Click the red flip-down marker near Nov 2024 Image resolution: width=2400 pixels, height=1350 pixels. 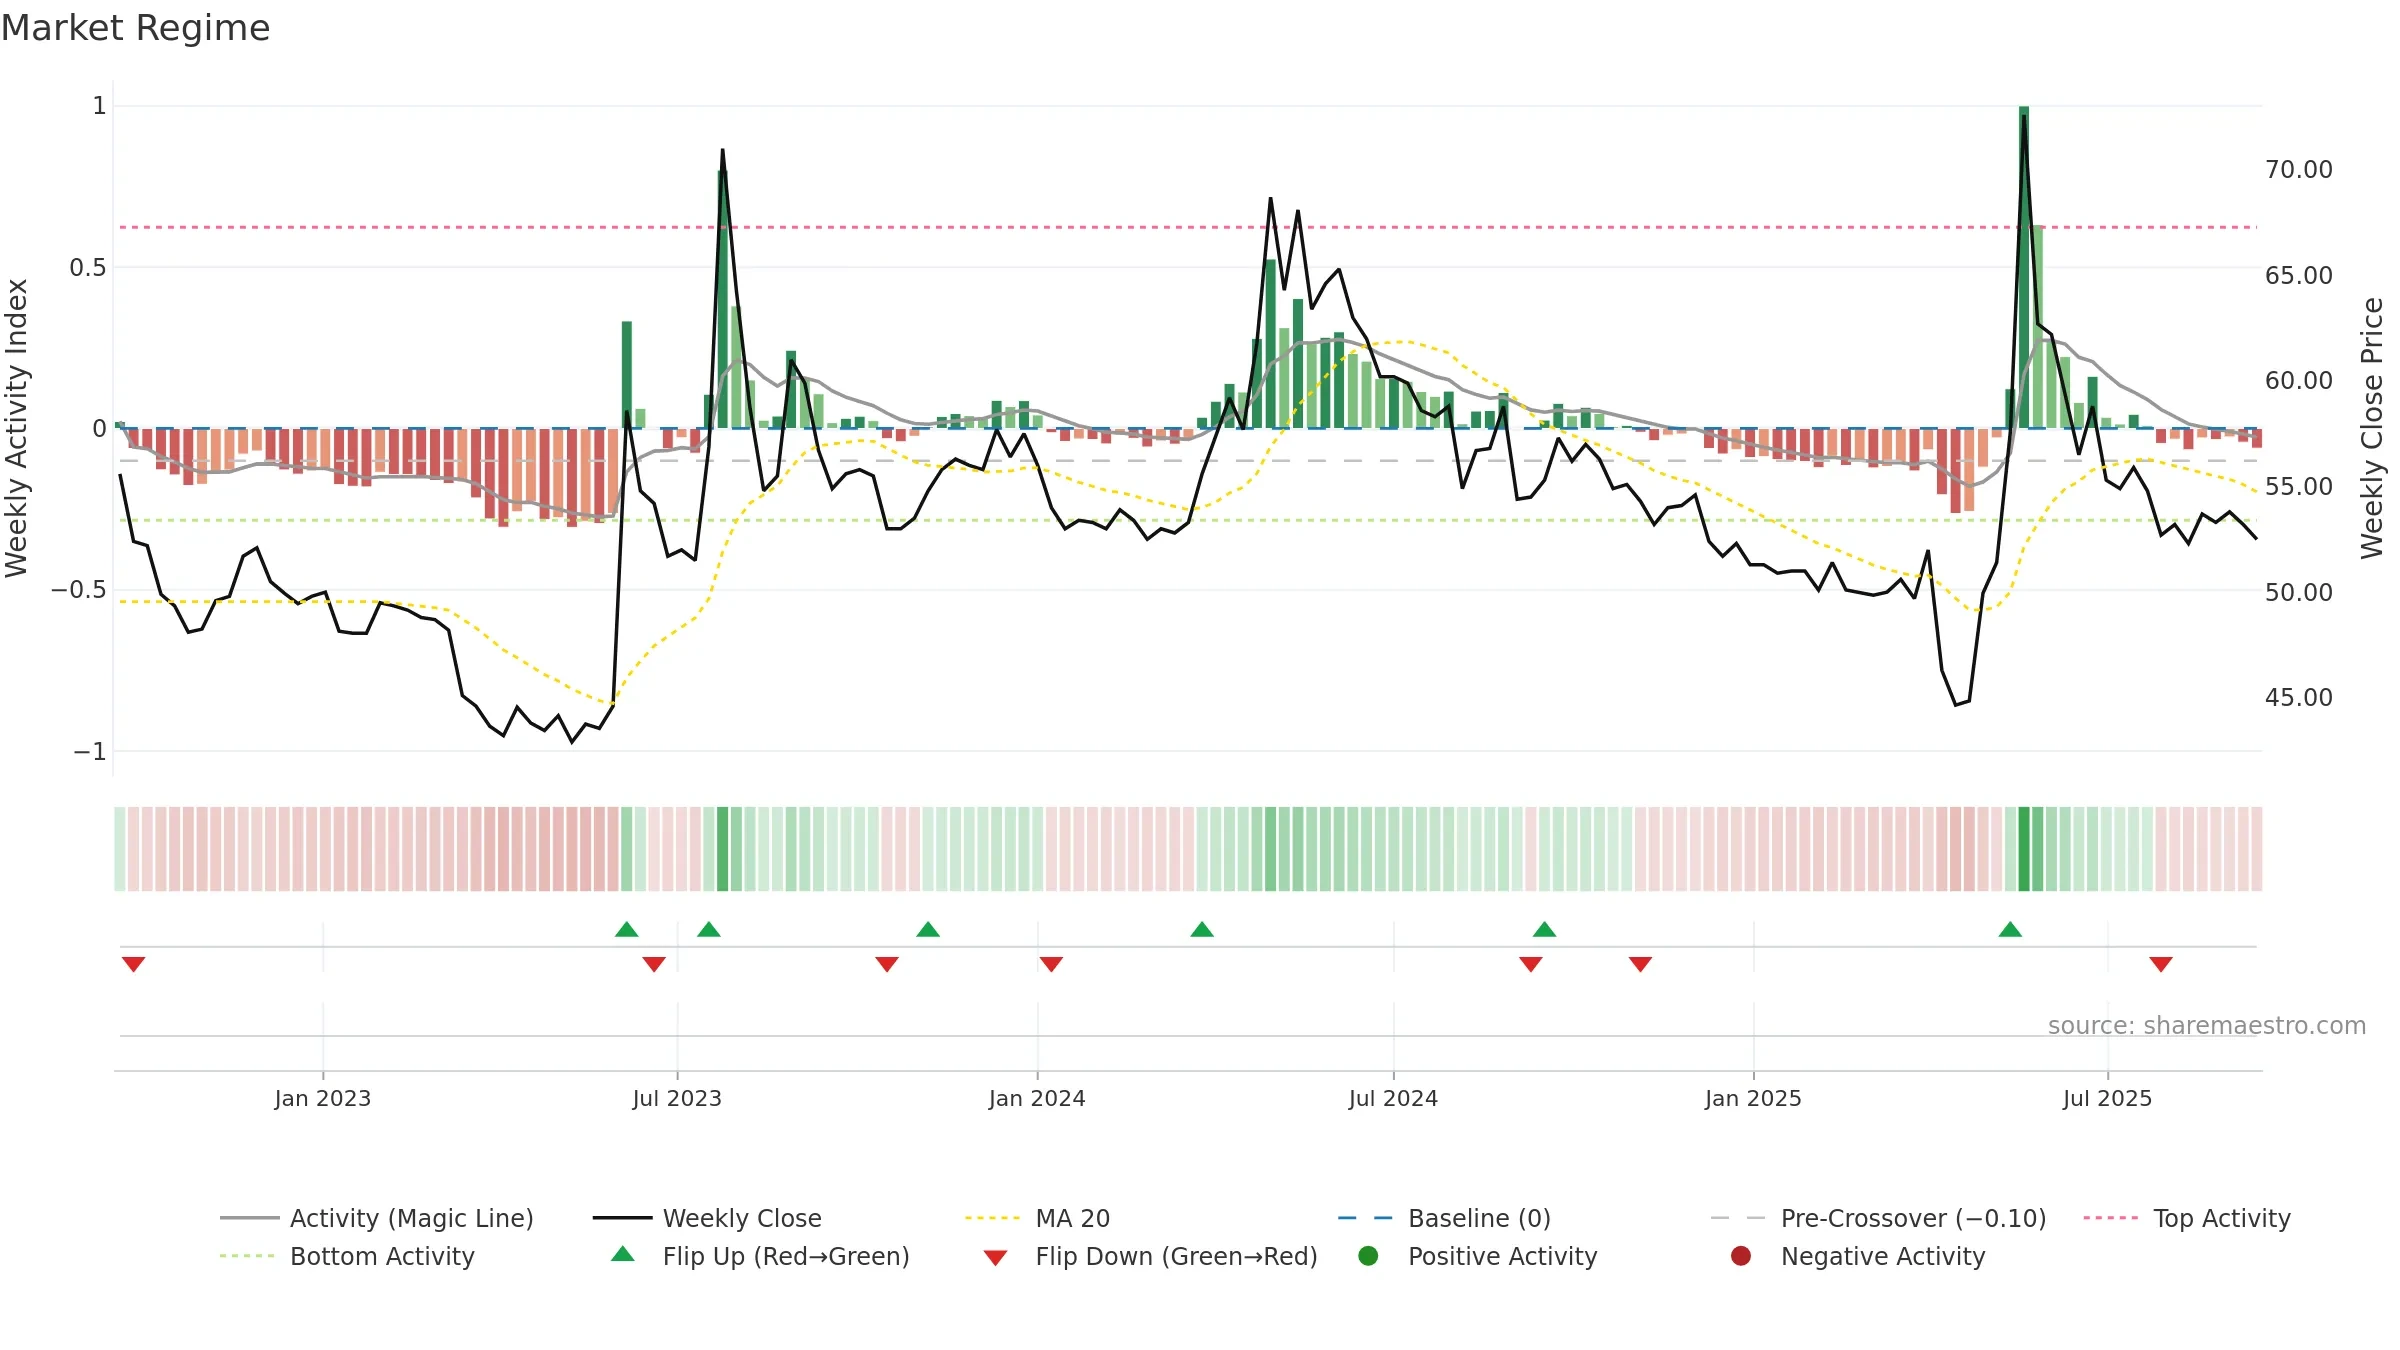[1640, 964]
